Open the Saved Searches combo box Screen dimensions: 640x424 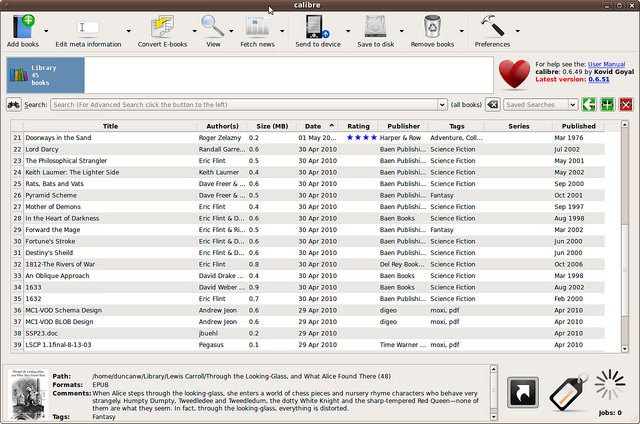(540, 105)
